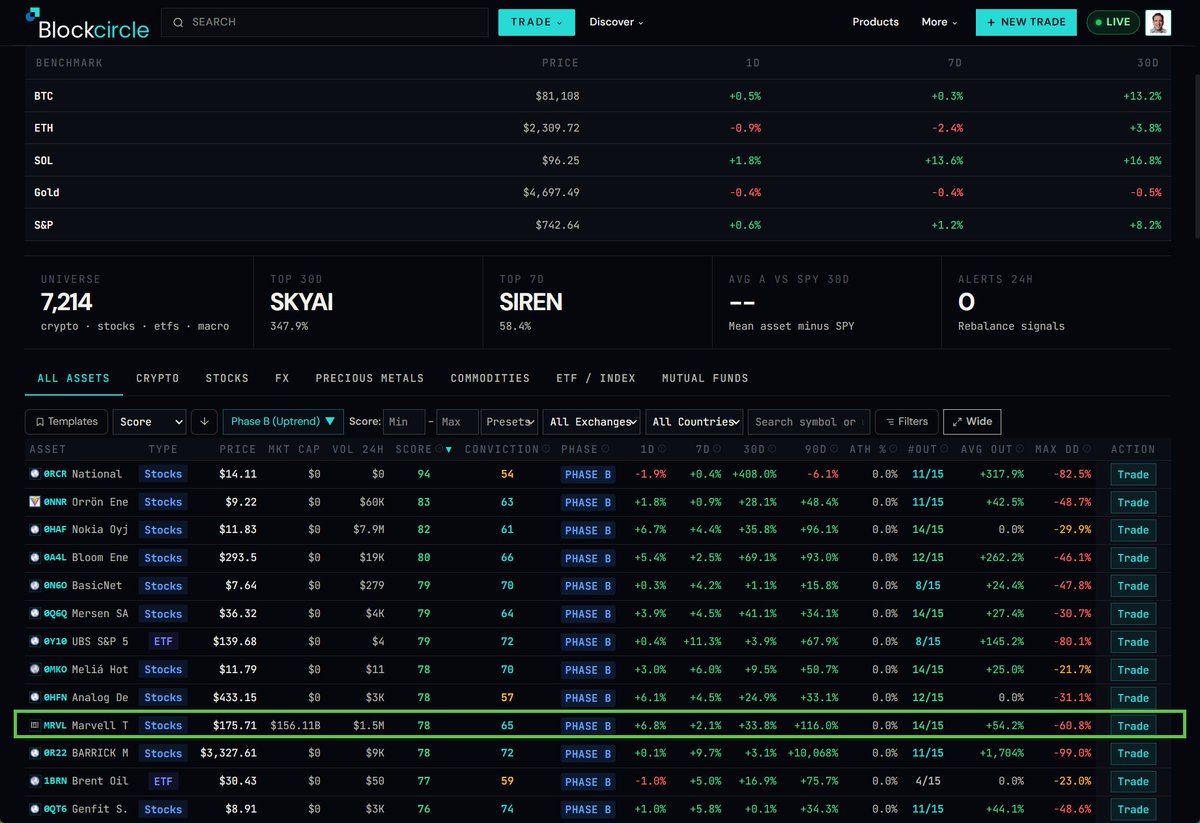1200x823 pixels.
Task: Click the 0R22 BARRICK asset icon
Action: (x=35, y=753)
